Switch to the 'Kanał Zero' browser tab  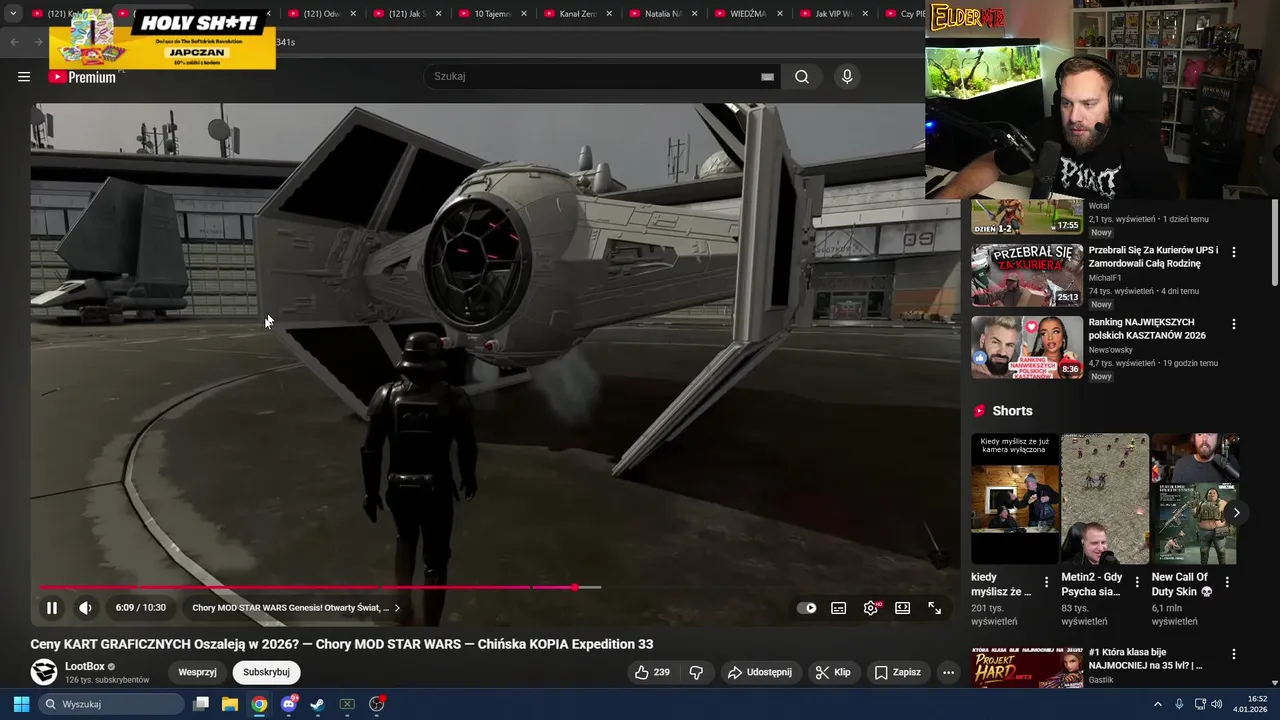tap(580, 14)
